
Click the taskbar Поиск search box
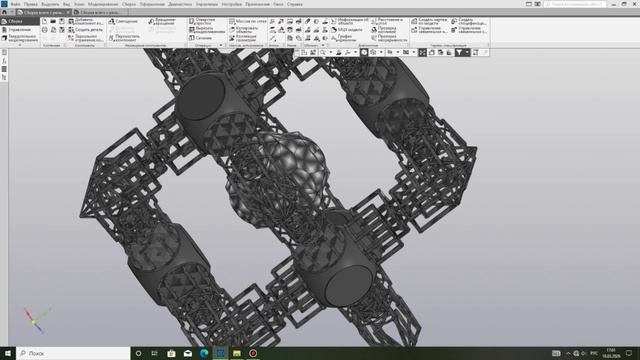pyautogui.click(x=73, y=353)
